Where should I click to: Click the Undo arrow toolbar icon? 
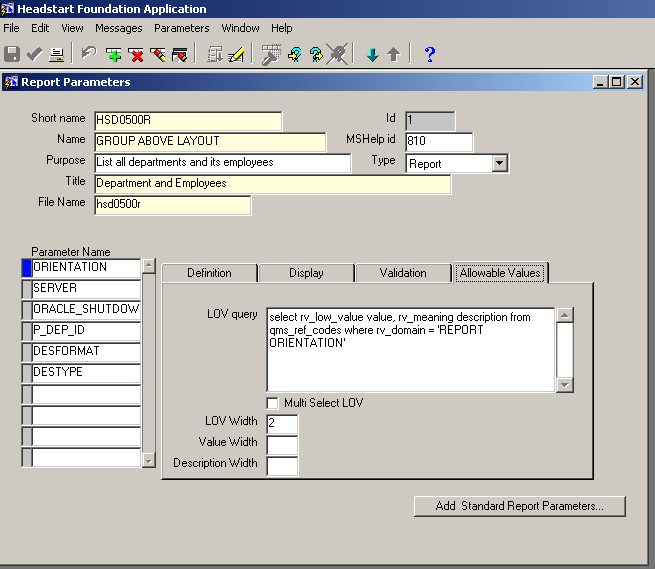pyautogui.click(x=89, y=55)
